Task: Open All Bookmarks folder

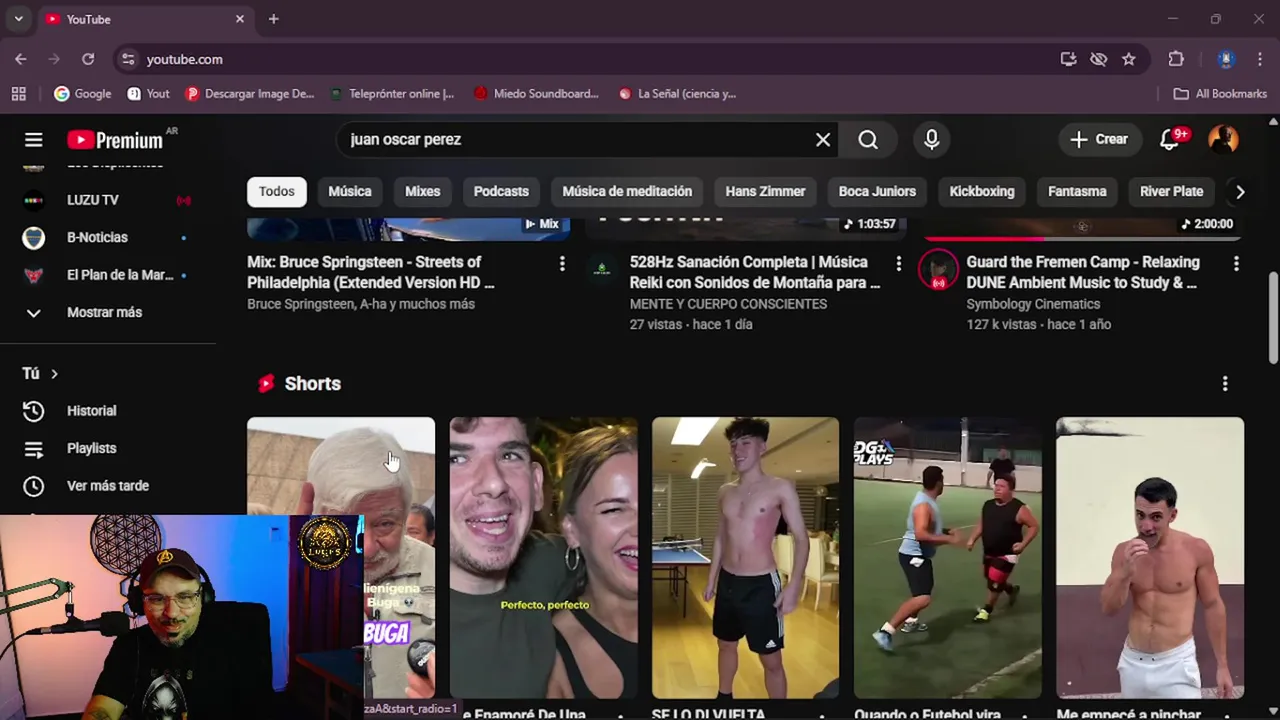Action: [1220, 94]
